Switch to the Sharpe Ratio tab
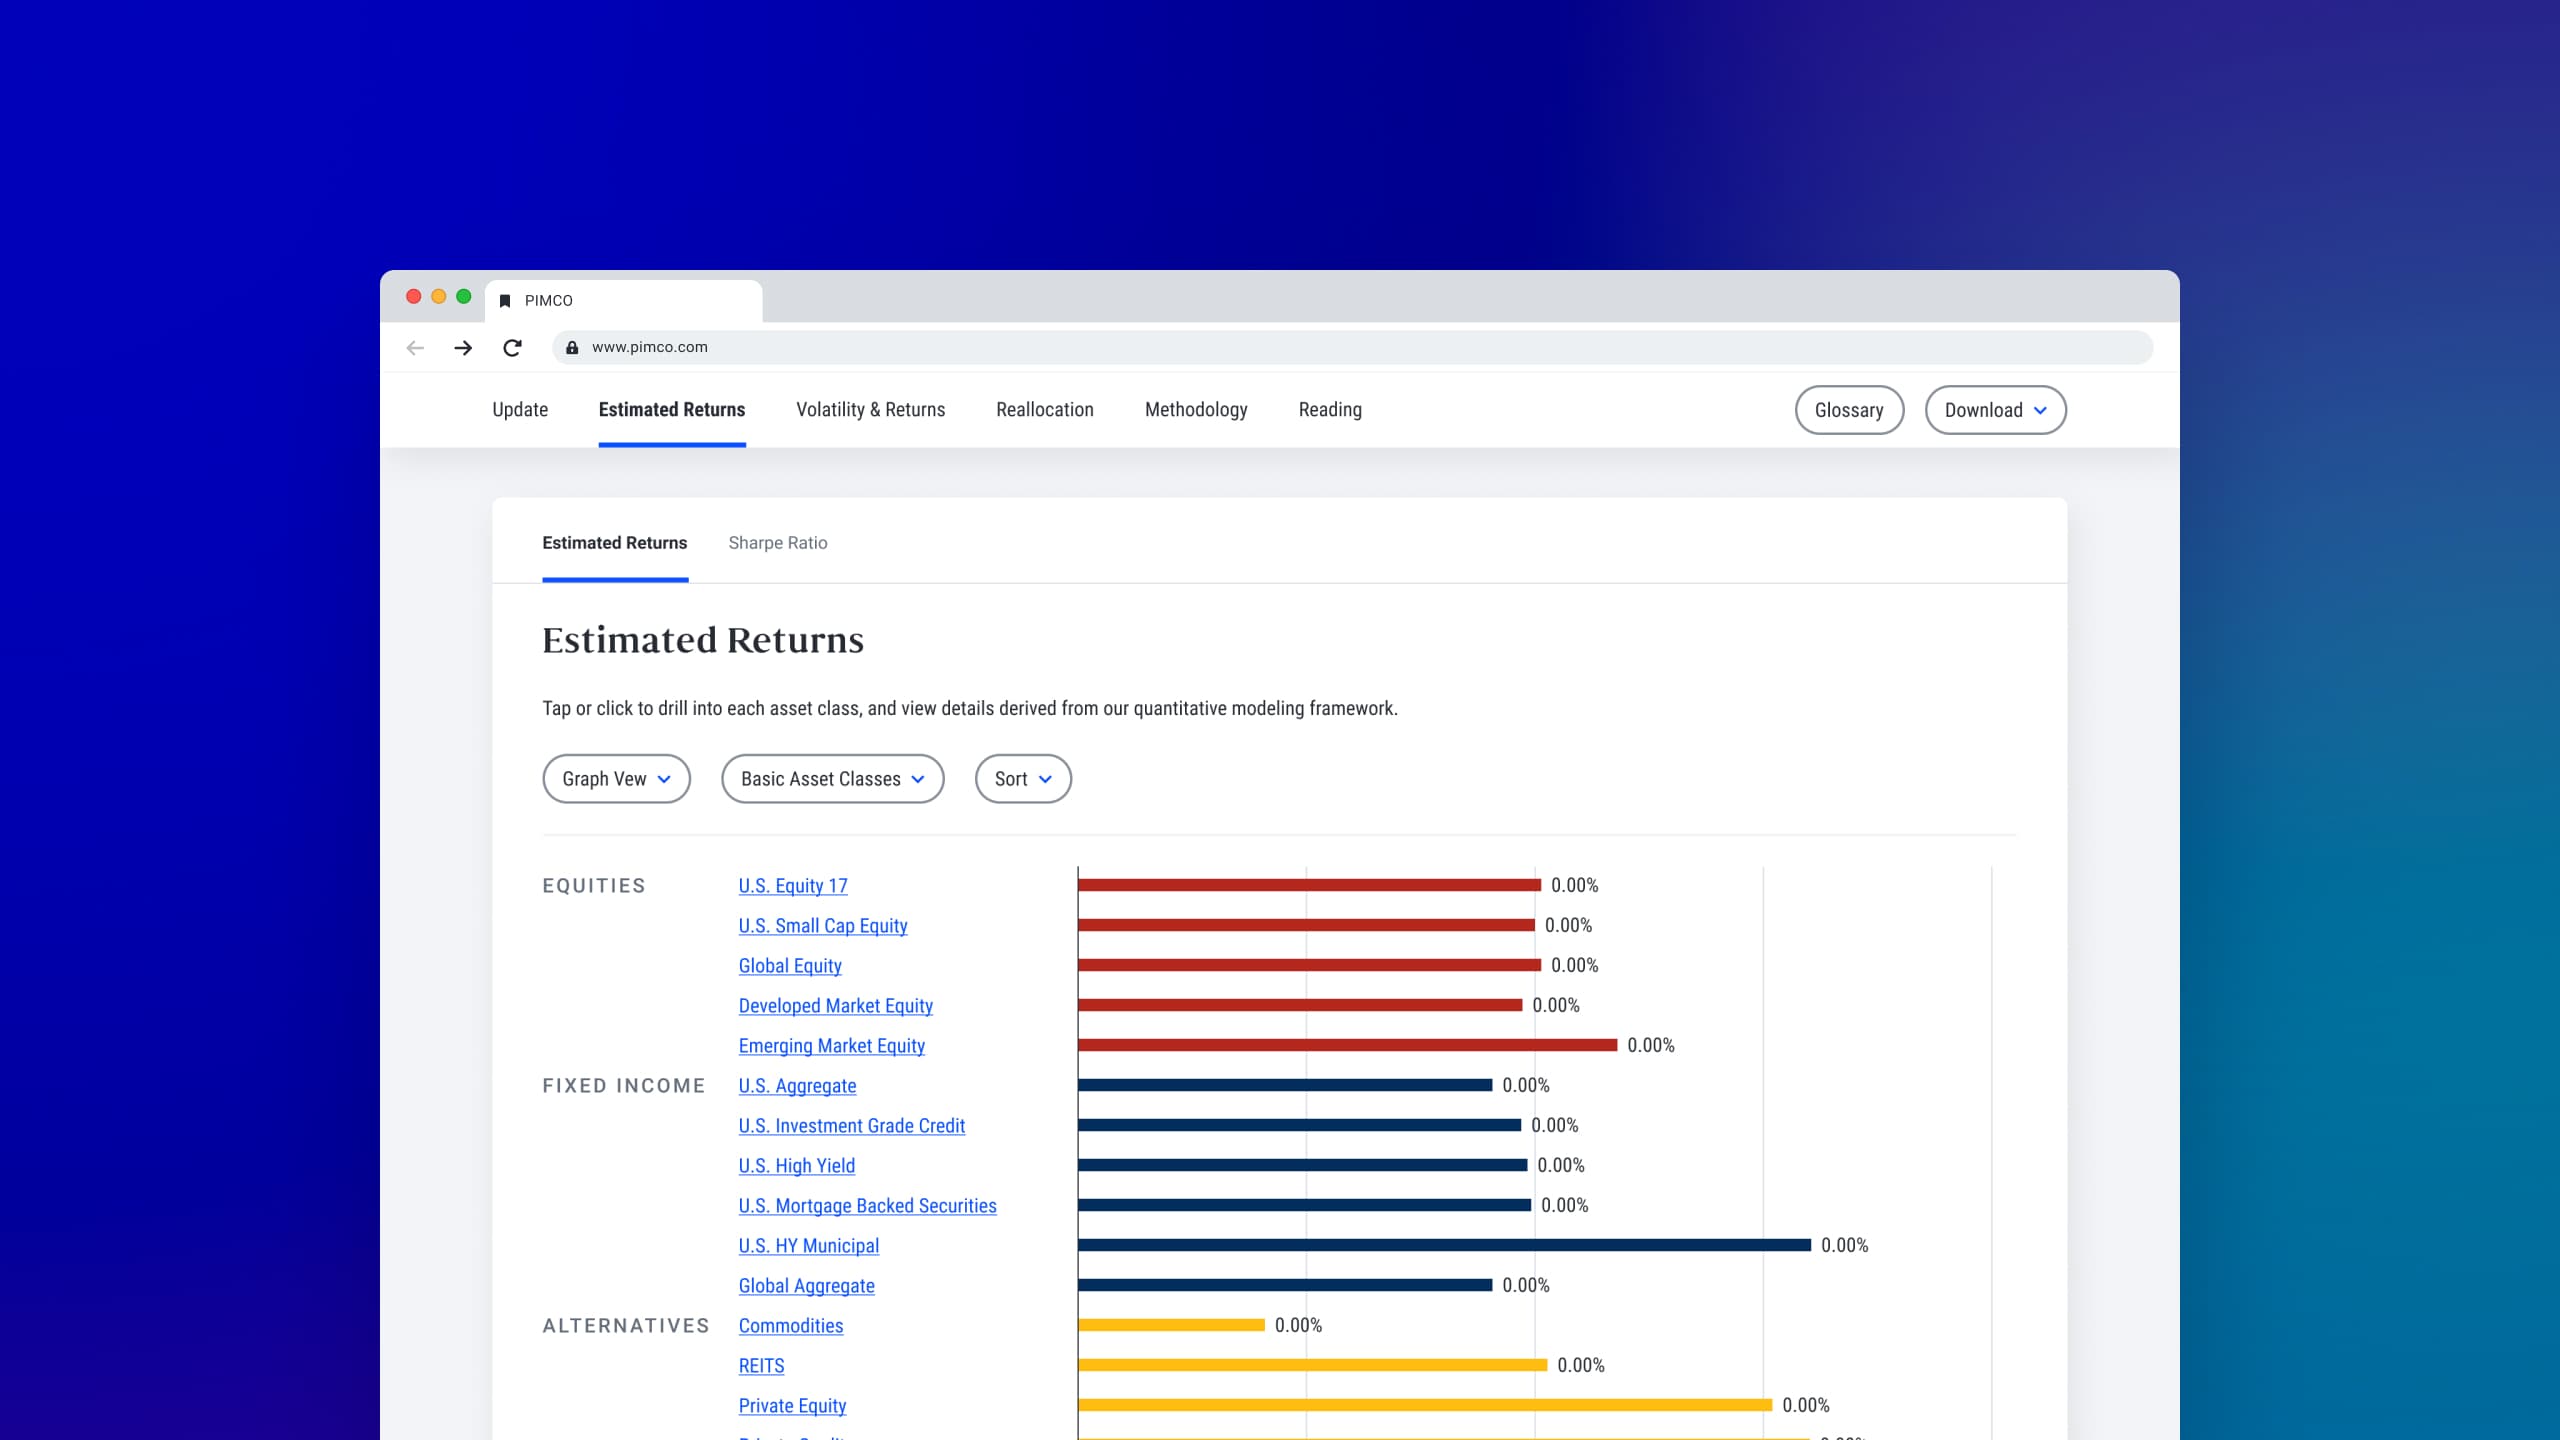This screenshot has height=1440, width=2560. (x=777, y=543)
